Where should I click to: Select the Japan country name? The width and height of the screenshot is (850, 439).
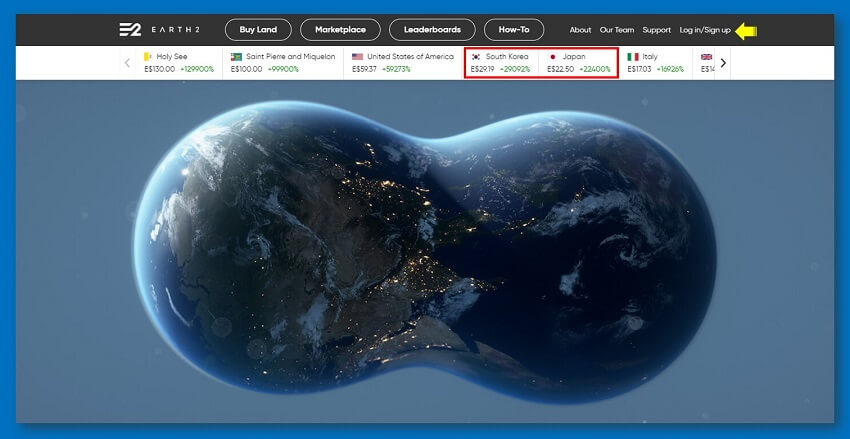[x=574, y=56]
